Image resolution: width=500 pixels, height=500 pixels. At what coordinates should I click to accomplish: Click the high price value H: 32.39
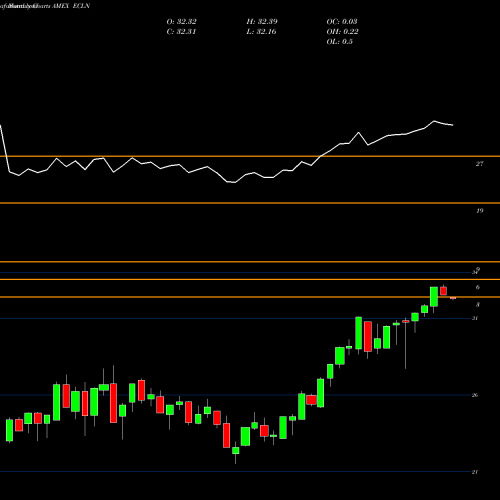click(262, 22)
